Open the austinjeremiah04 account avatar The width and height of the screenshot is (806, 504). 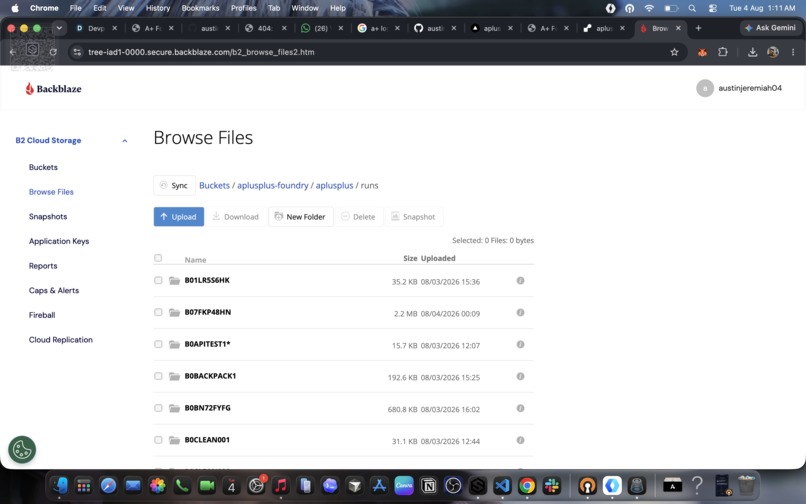point(705,88)
